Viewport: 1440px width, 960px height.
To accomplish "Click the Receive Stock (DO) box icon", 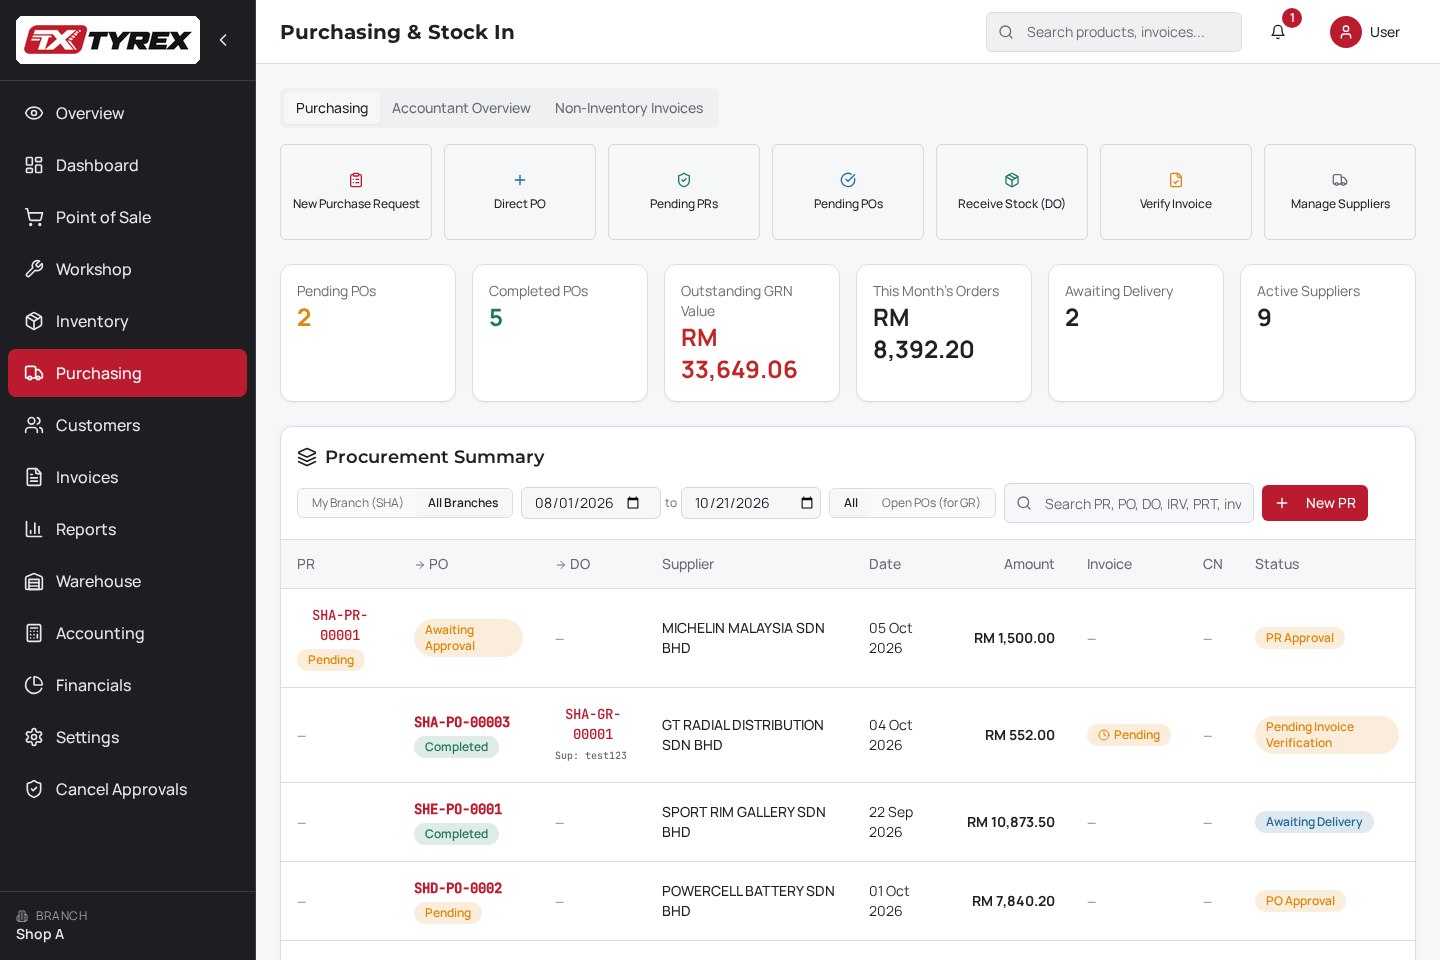I will tap(1012, 180).
